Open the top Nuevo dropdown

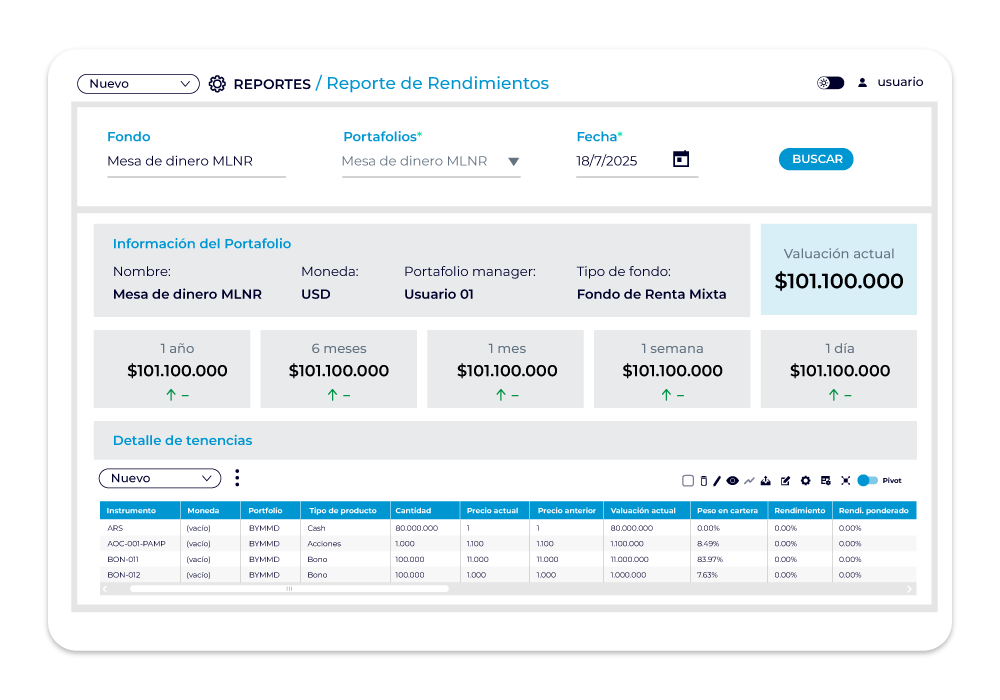[x=138, y=84]
